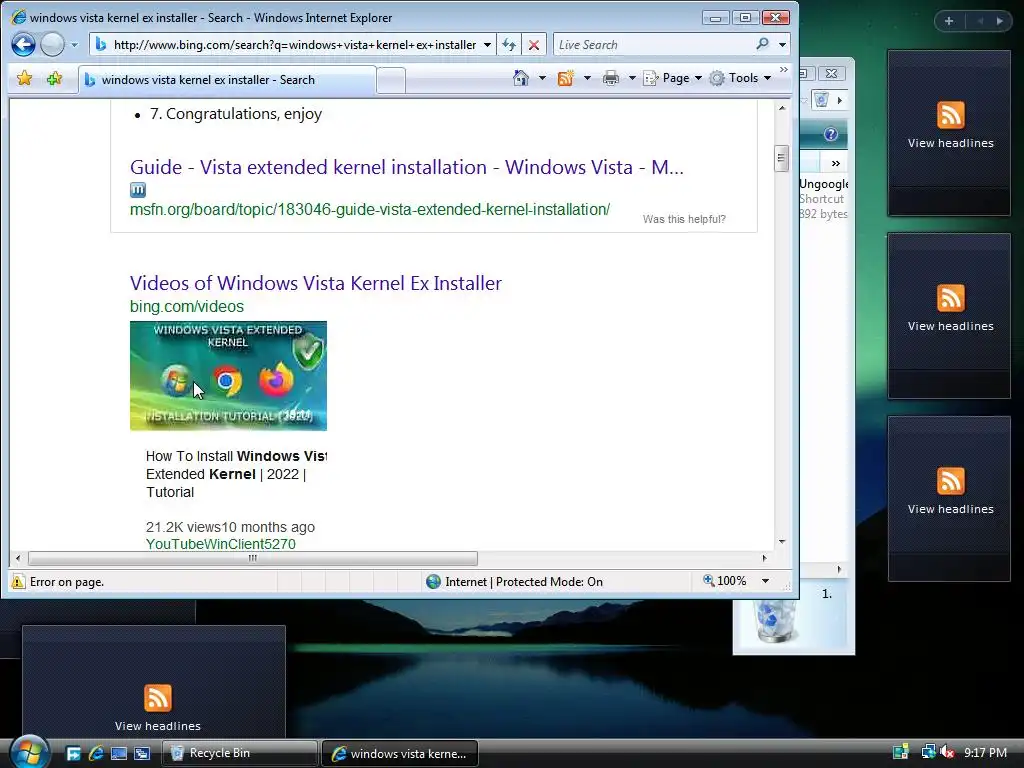The height and width of the screenshot is (768, 1024).
Task: Click the MSFN favicon under the guide title
Action: click(138, 190)
